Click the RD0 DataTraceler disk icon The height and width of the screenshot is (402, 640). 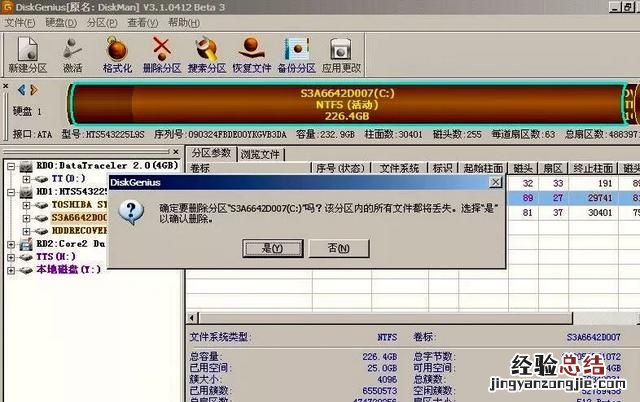tap(26, 166)
